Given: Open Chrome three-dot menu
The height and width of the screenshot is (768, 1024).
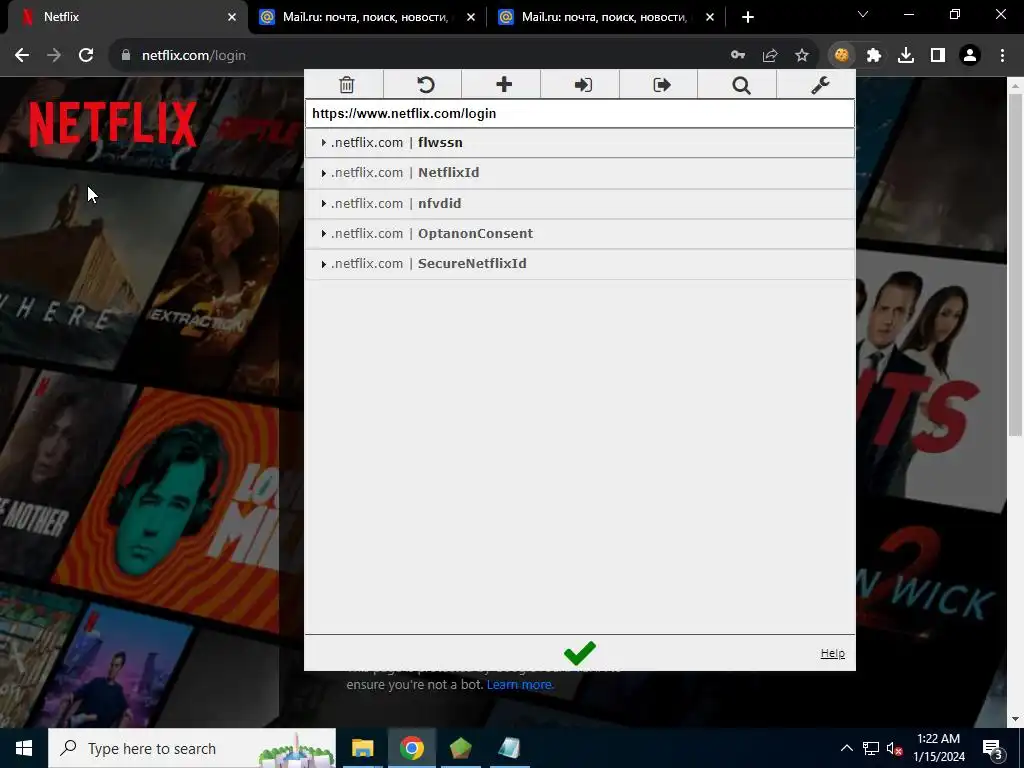Looking at the screenshot, I should pos(1002,56).
